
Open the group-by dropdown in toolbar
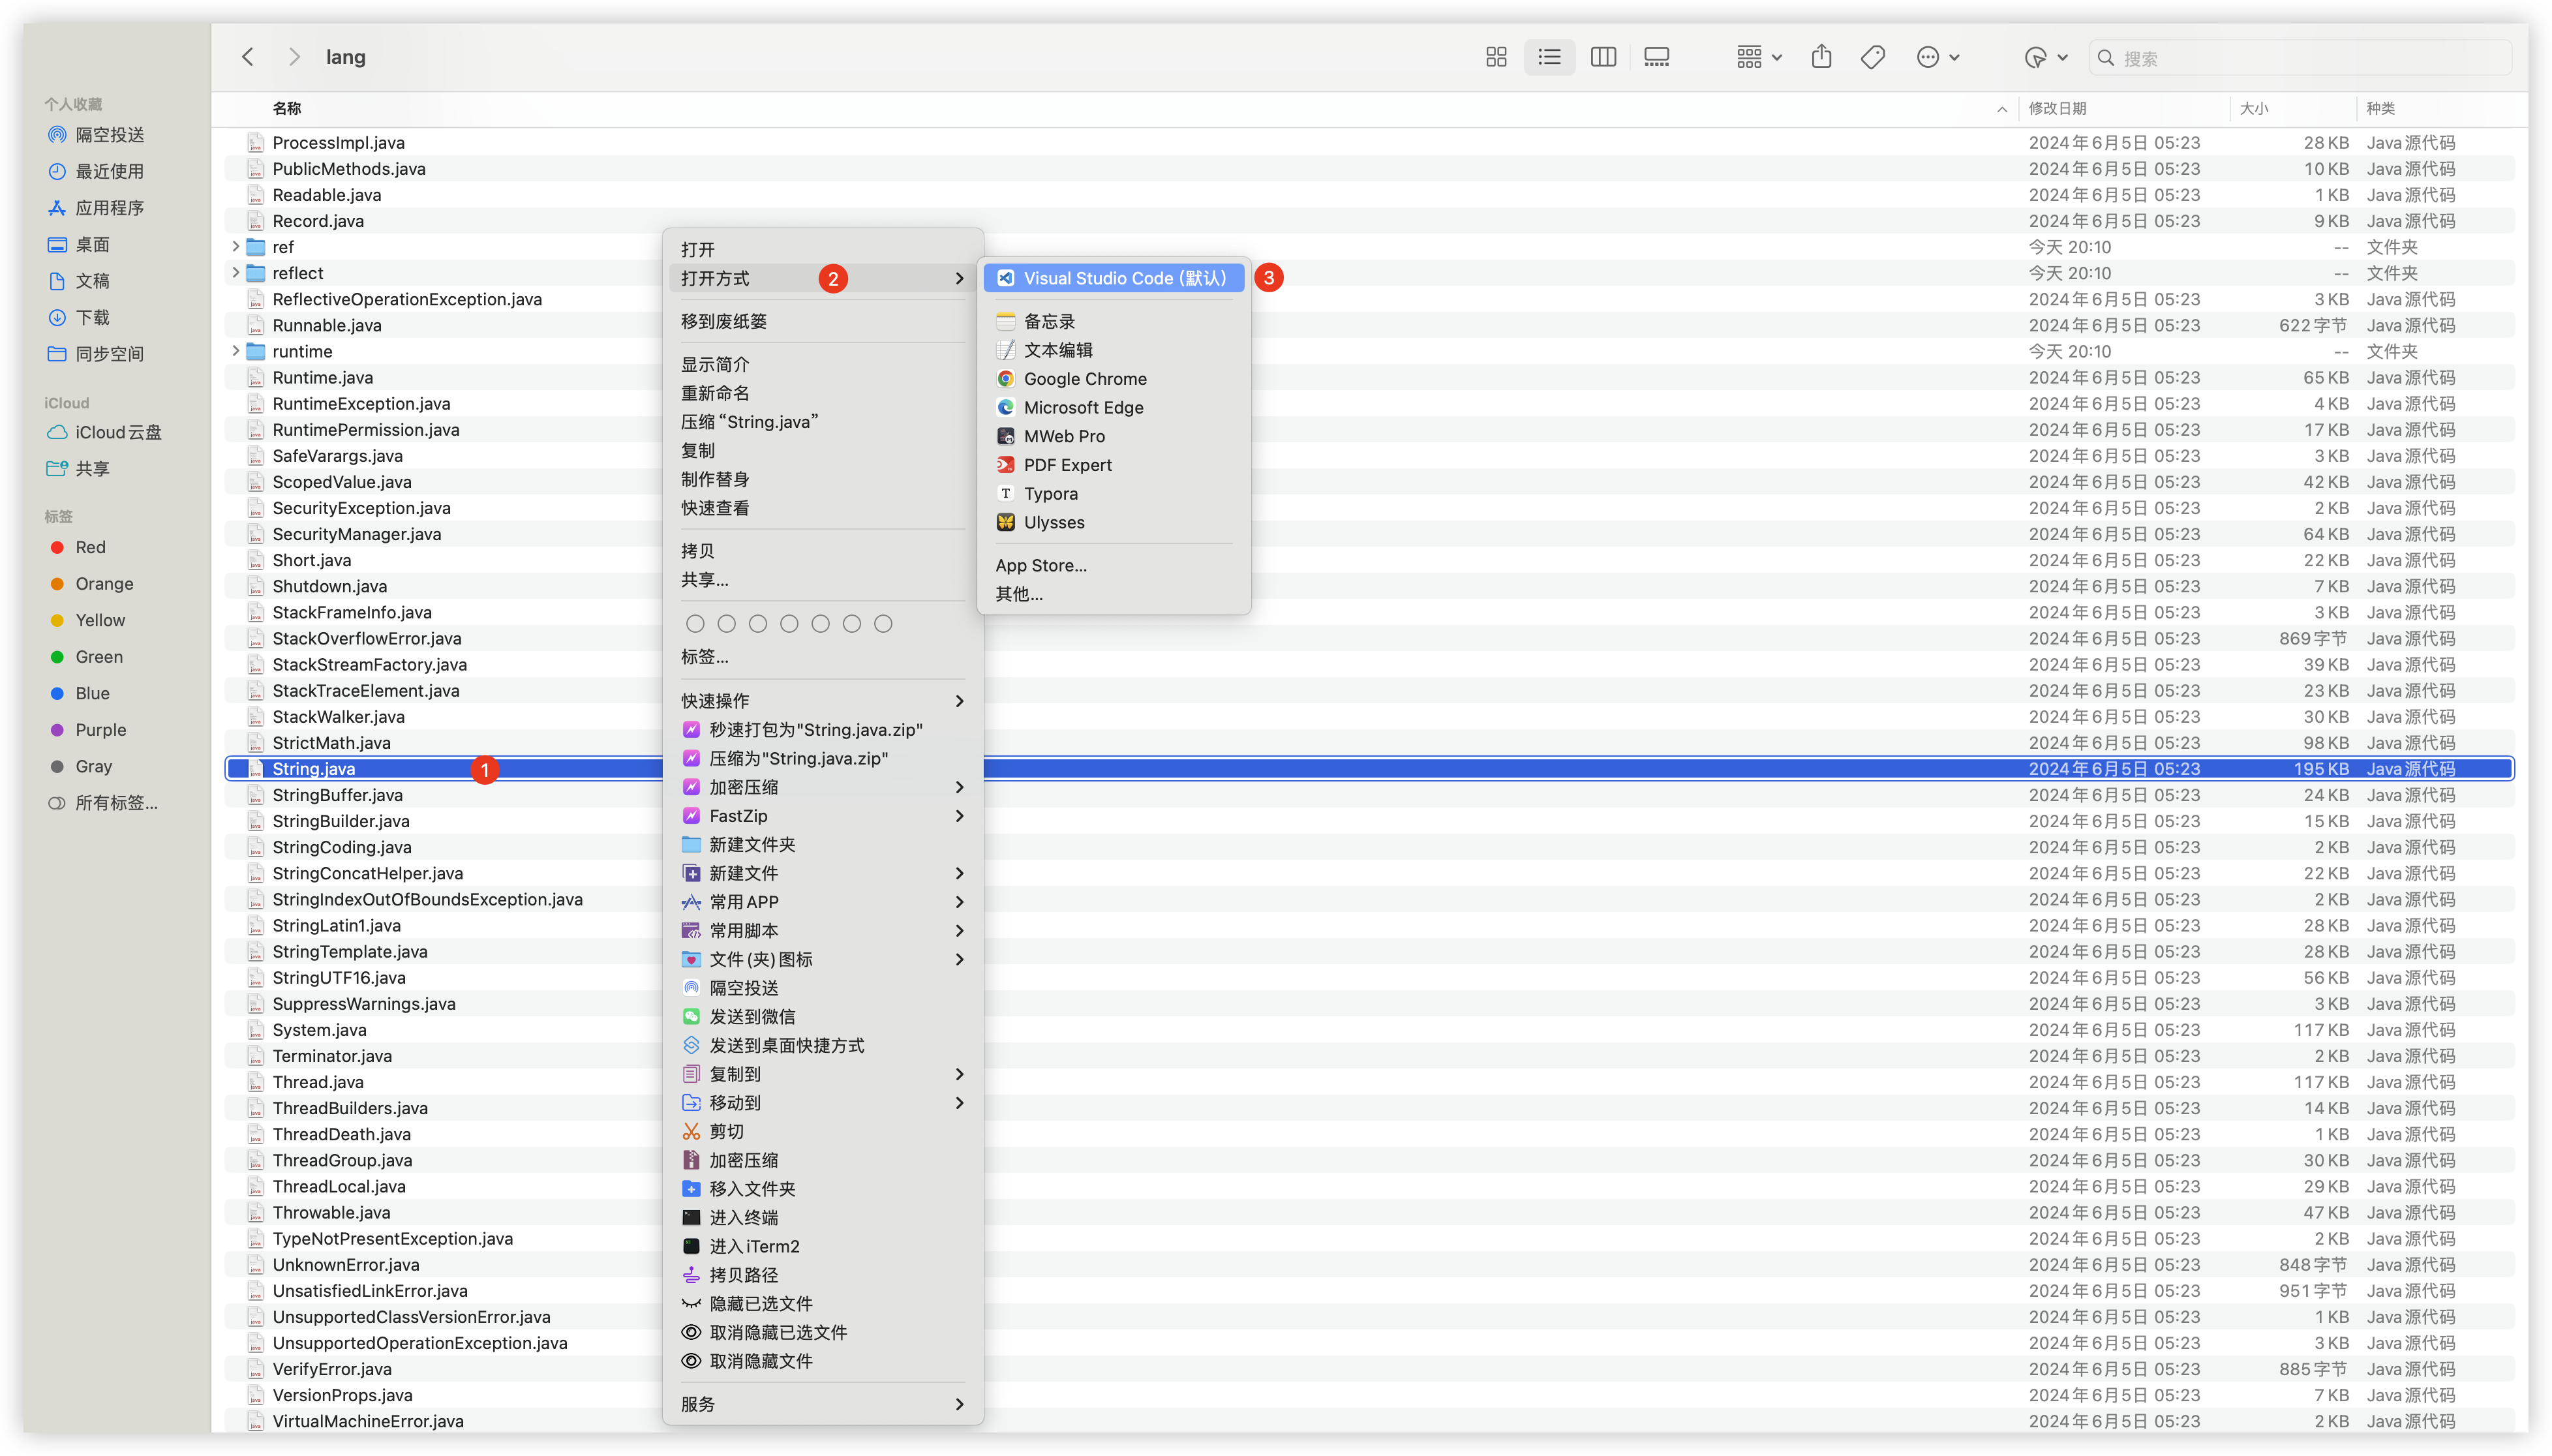click(x=1759, y=57)
